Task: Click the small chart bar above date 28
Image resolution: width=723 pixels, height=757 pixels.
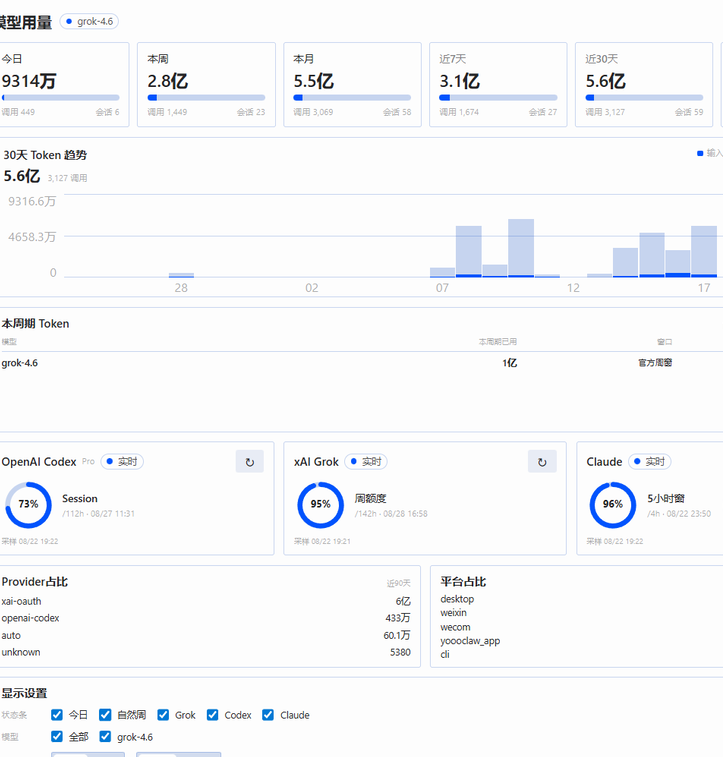Action: pyautogui.click(x=181, y=275)
